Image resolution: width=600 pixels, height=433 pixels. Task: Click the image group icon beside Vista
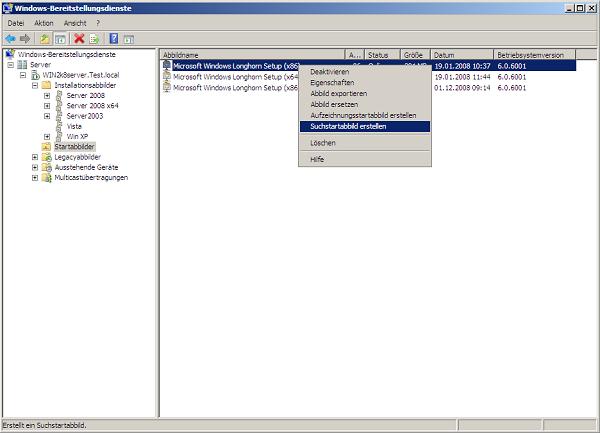tap(59, 126)
